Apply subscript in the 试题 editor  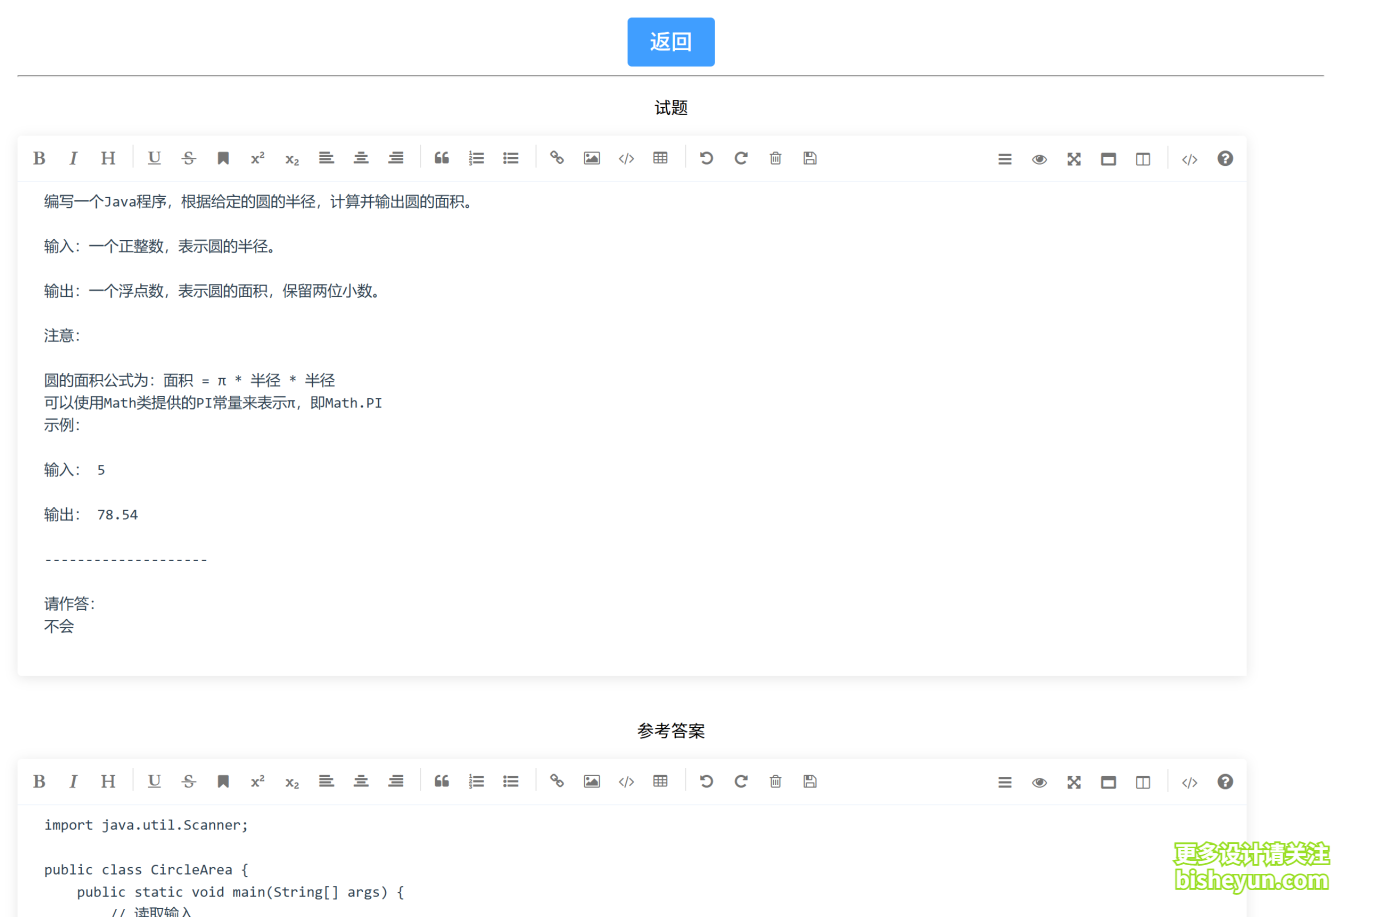292,158
